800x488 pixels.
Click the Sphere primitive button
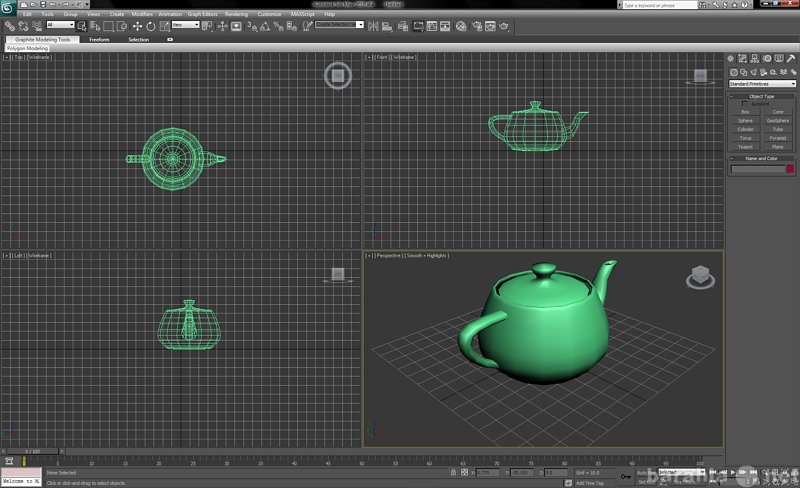click(745, 120)
